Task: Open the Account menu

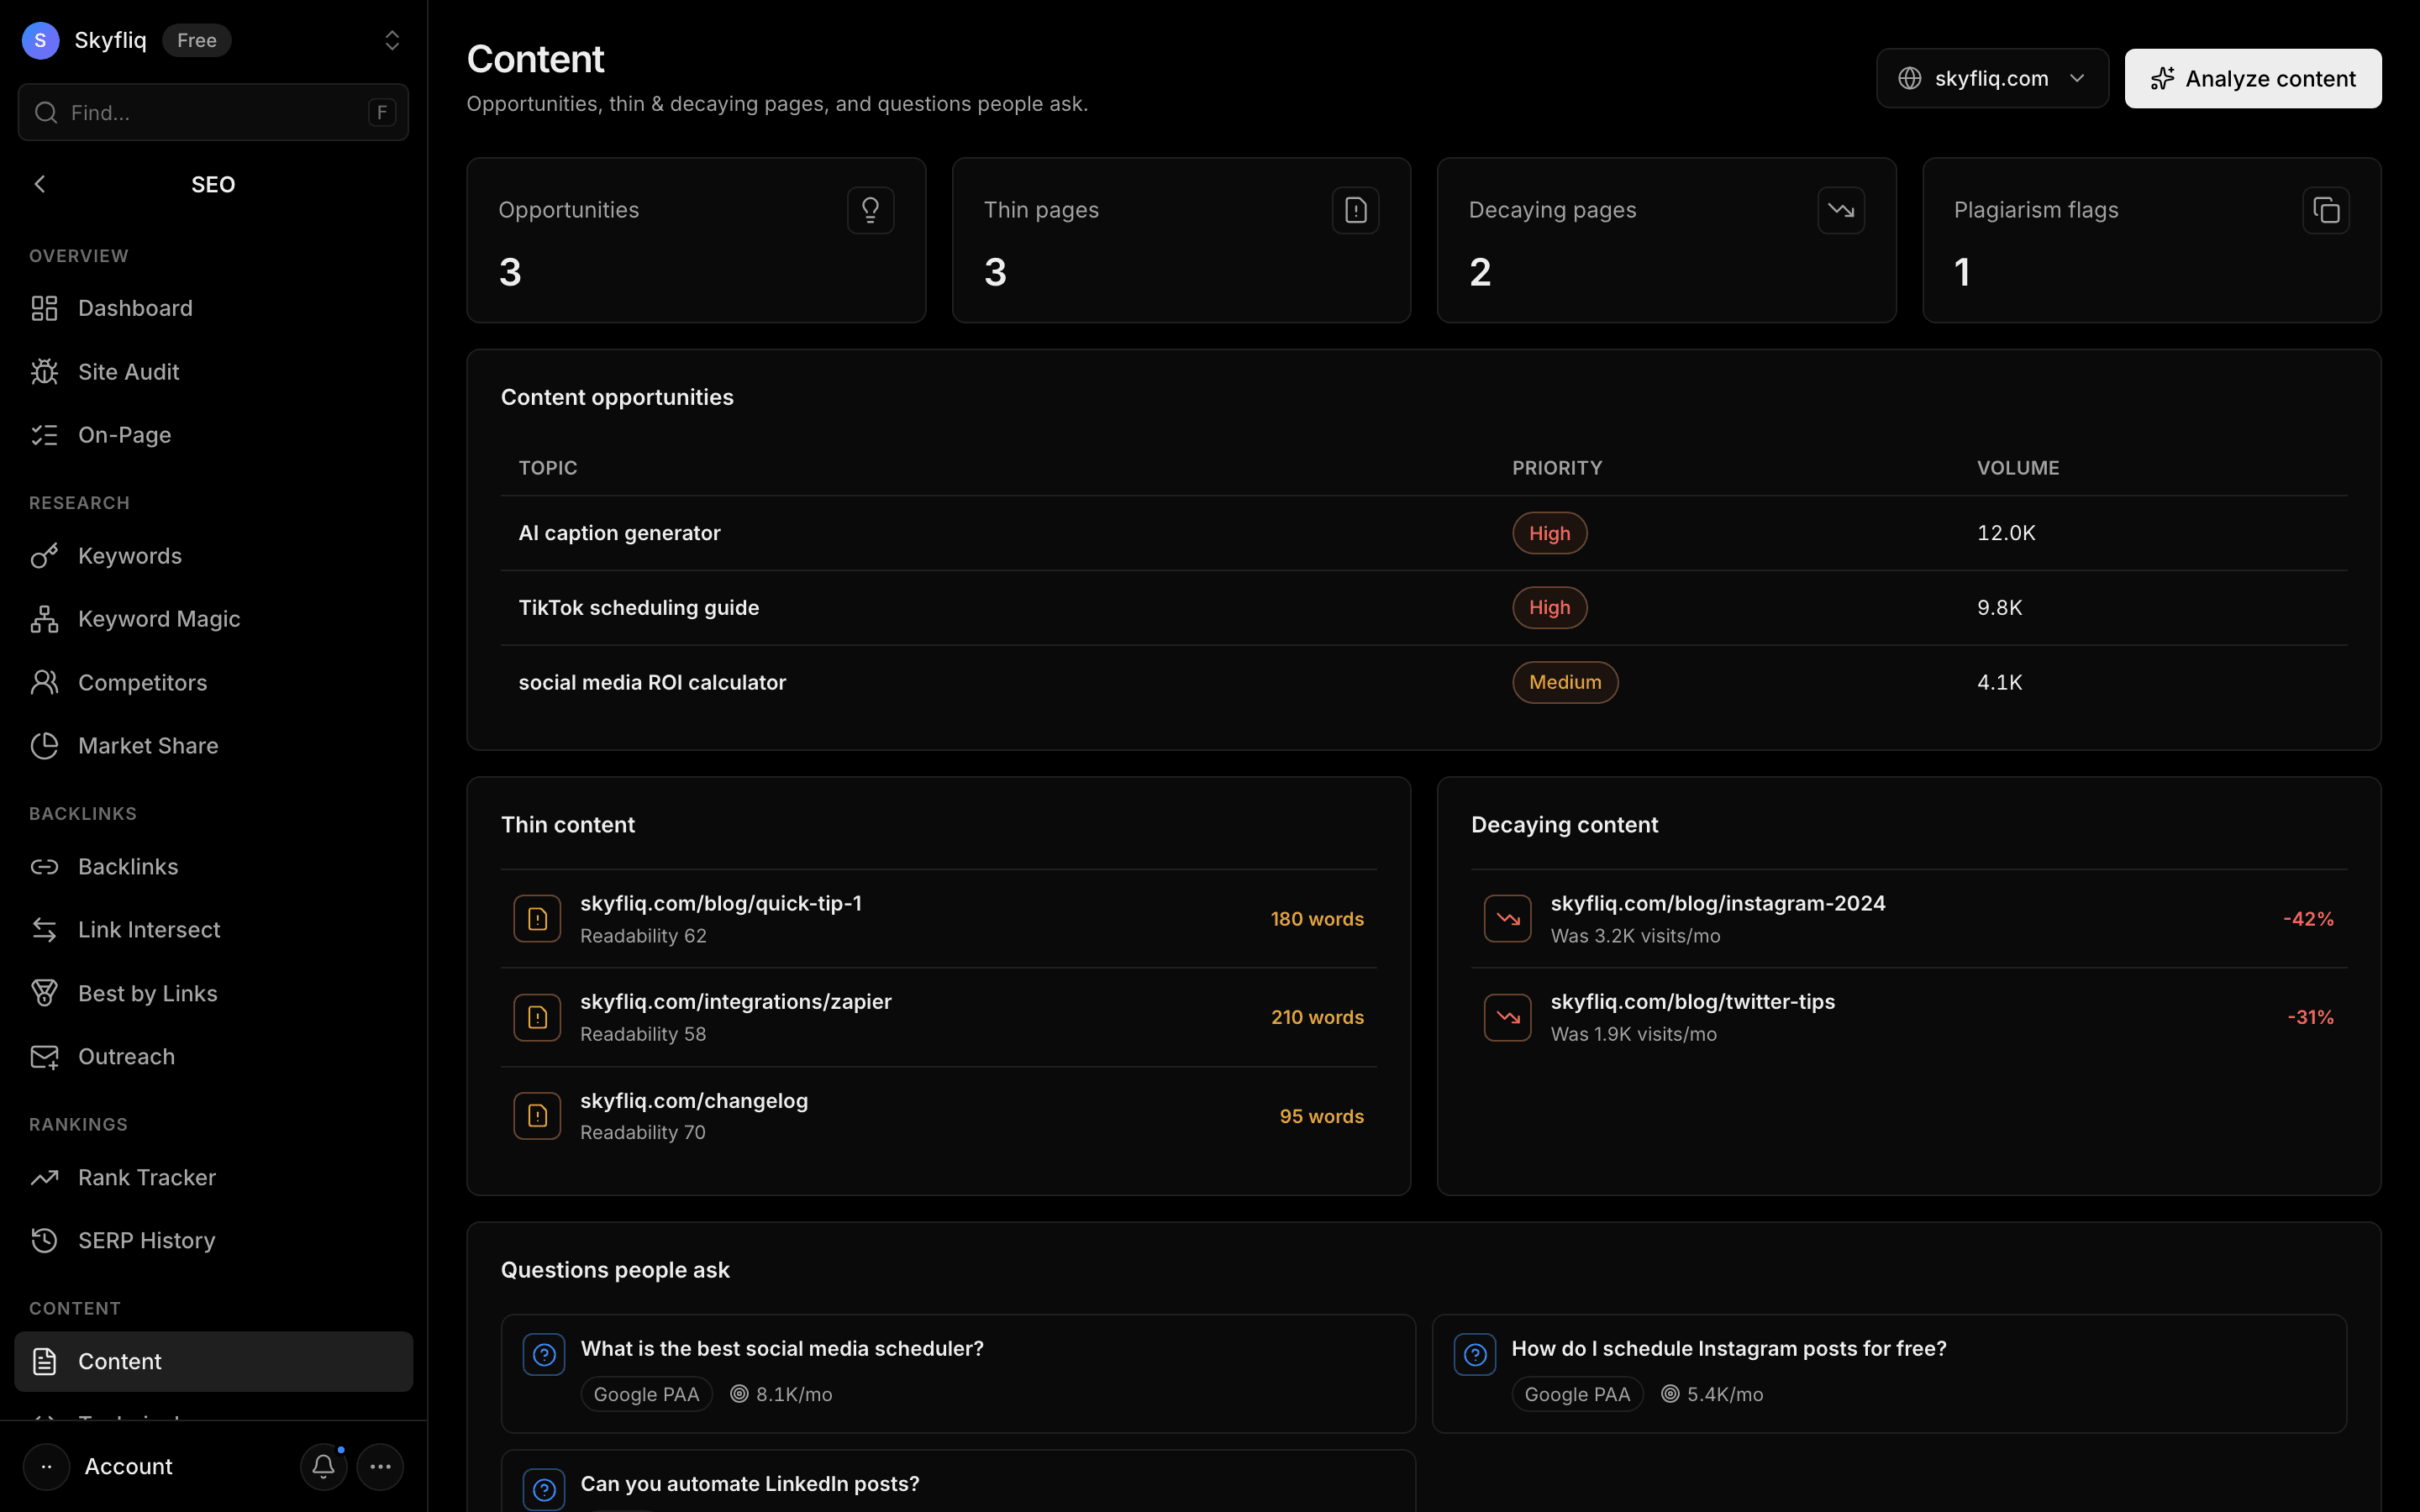Action: pyautogui.click(x=128, y=1466)
